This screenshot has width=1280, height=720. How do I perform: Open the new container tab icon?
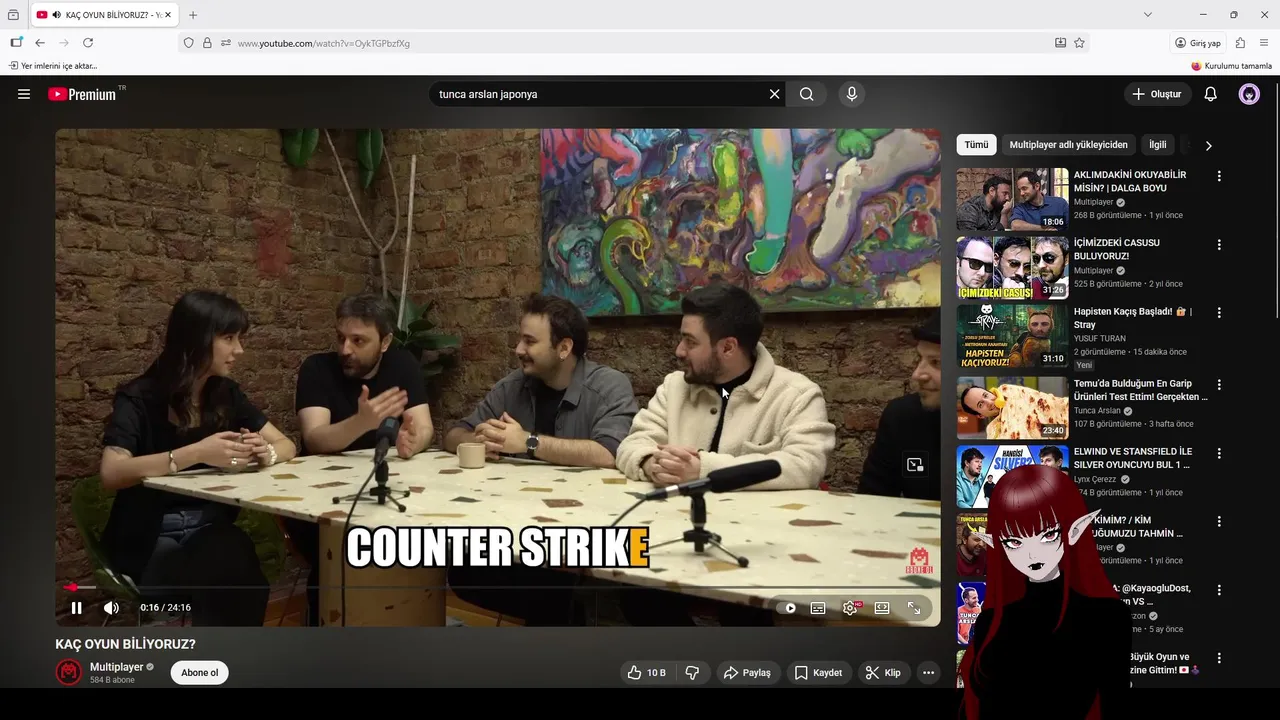coord(16,43)
